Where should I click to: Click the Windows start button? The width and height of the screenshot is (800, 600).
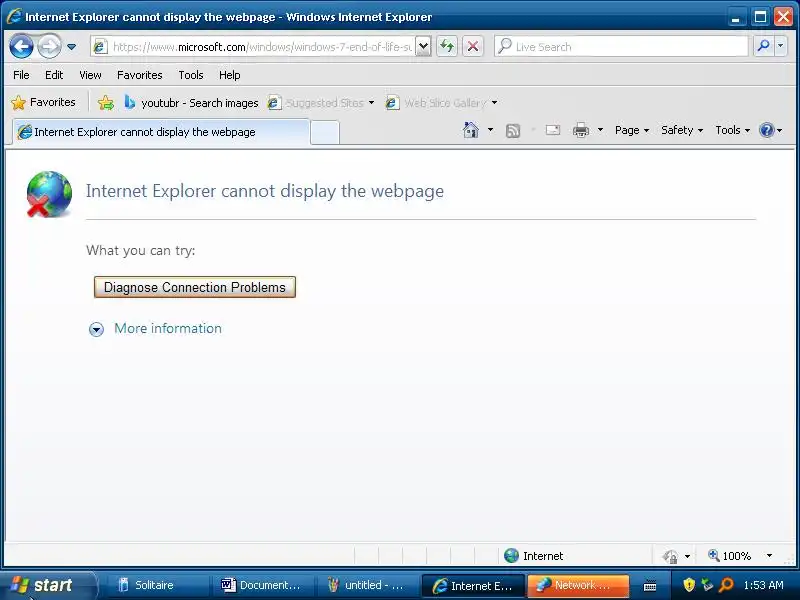(47, 585)
